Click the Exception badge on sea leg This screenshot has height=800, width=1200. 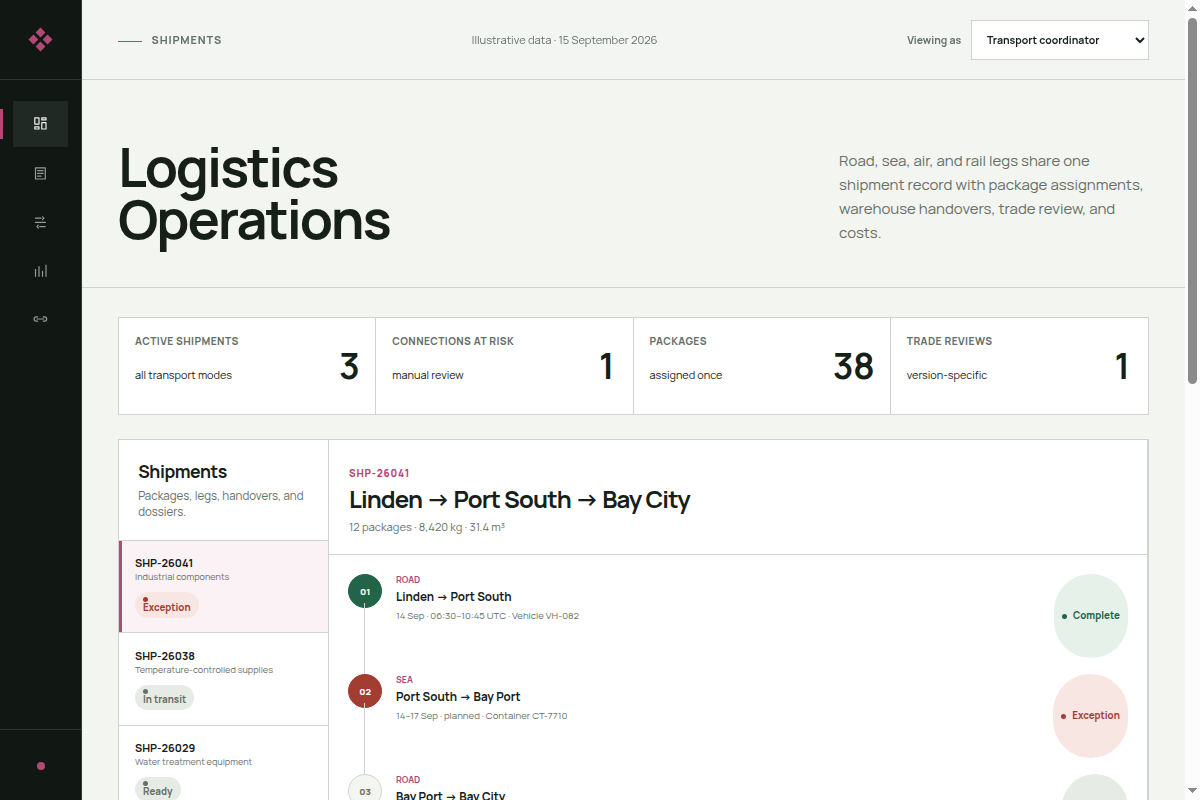[x=1091, y=716]
